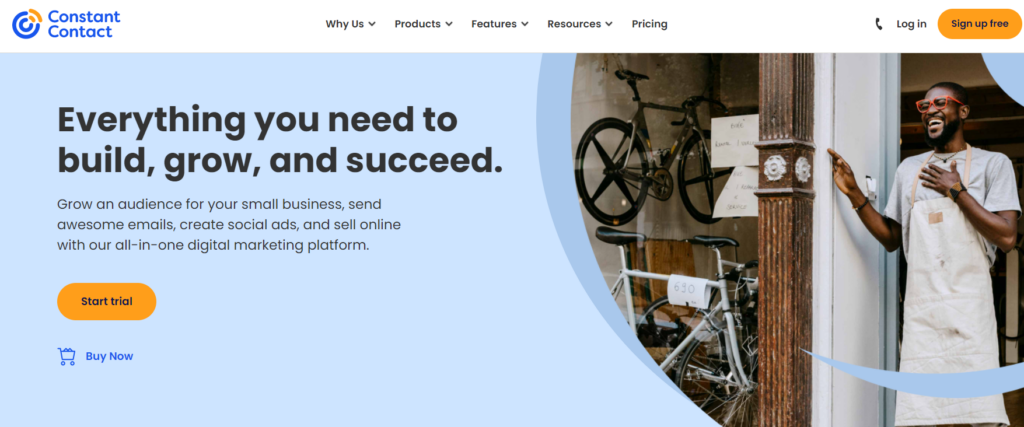Open the Products menu
Screen dimensions: 1024x427
423,24
